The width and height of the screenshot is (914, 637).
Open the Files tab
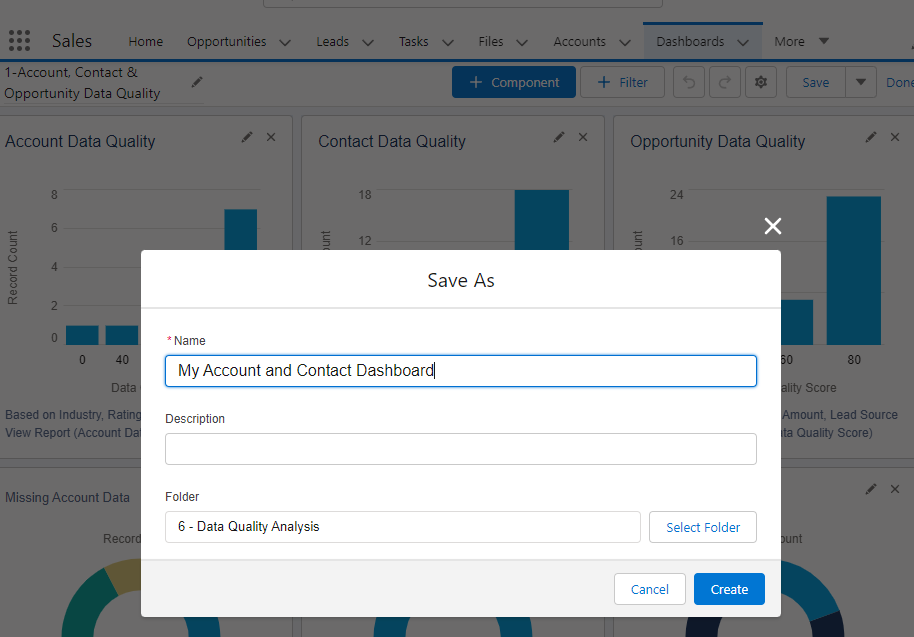click(x=491, y=41)
